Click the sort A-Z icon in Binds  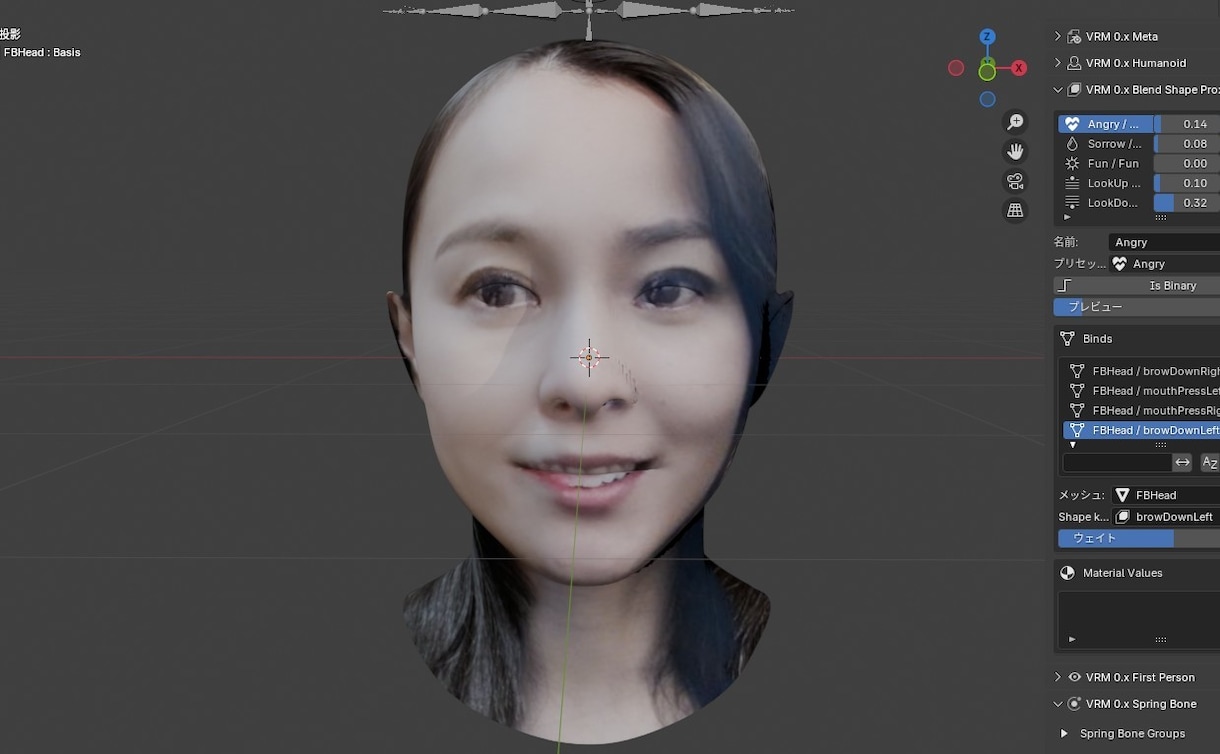(1209, 463)
